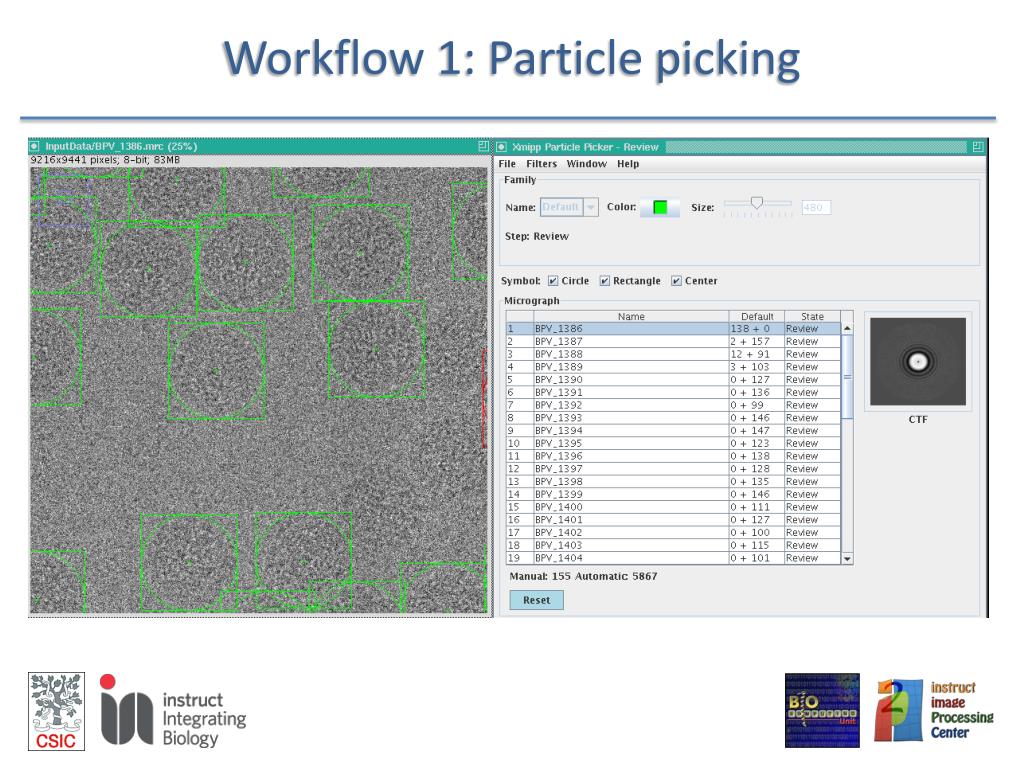Viewport: 1024px width, 768px height.
Task: Select micrograph row BPV_1390
Action: pos(673,379)
